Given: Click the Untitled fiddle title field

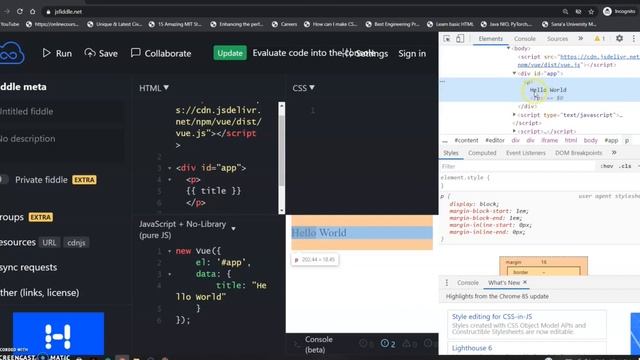Looking at the screenshot, I should tap(61, 111).
